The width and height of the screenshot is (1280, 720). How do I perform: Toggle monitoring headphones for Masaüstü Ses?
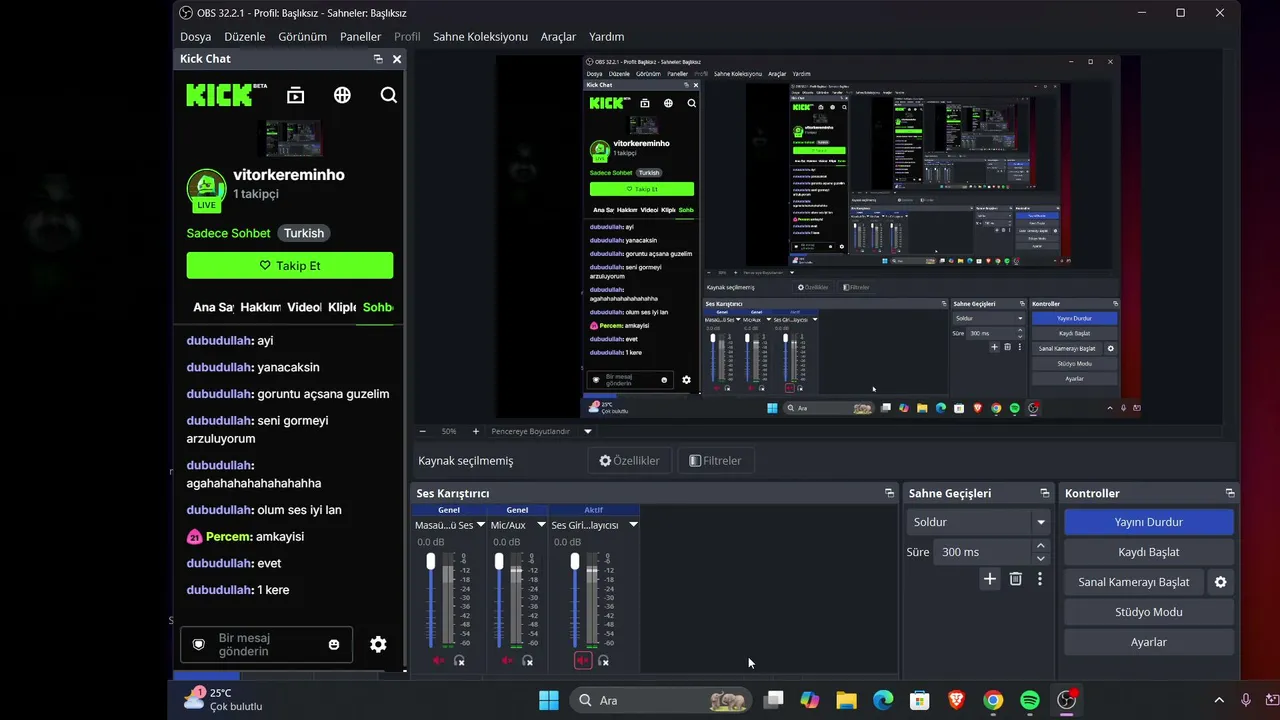pyautogui.click(x=459, y=660)
